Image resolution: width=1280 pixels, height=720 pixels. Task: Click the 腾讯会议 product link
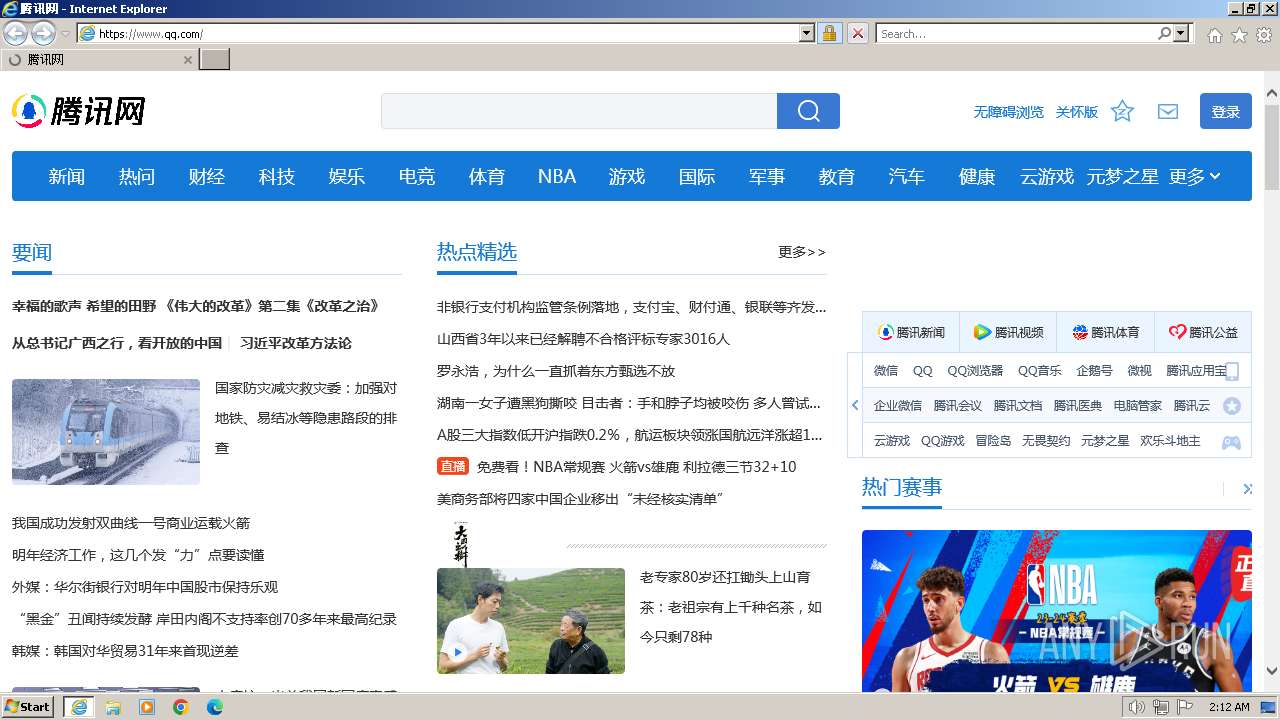(x=958, y=406)
